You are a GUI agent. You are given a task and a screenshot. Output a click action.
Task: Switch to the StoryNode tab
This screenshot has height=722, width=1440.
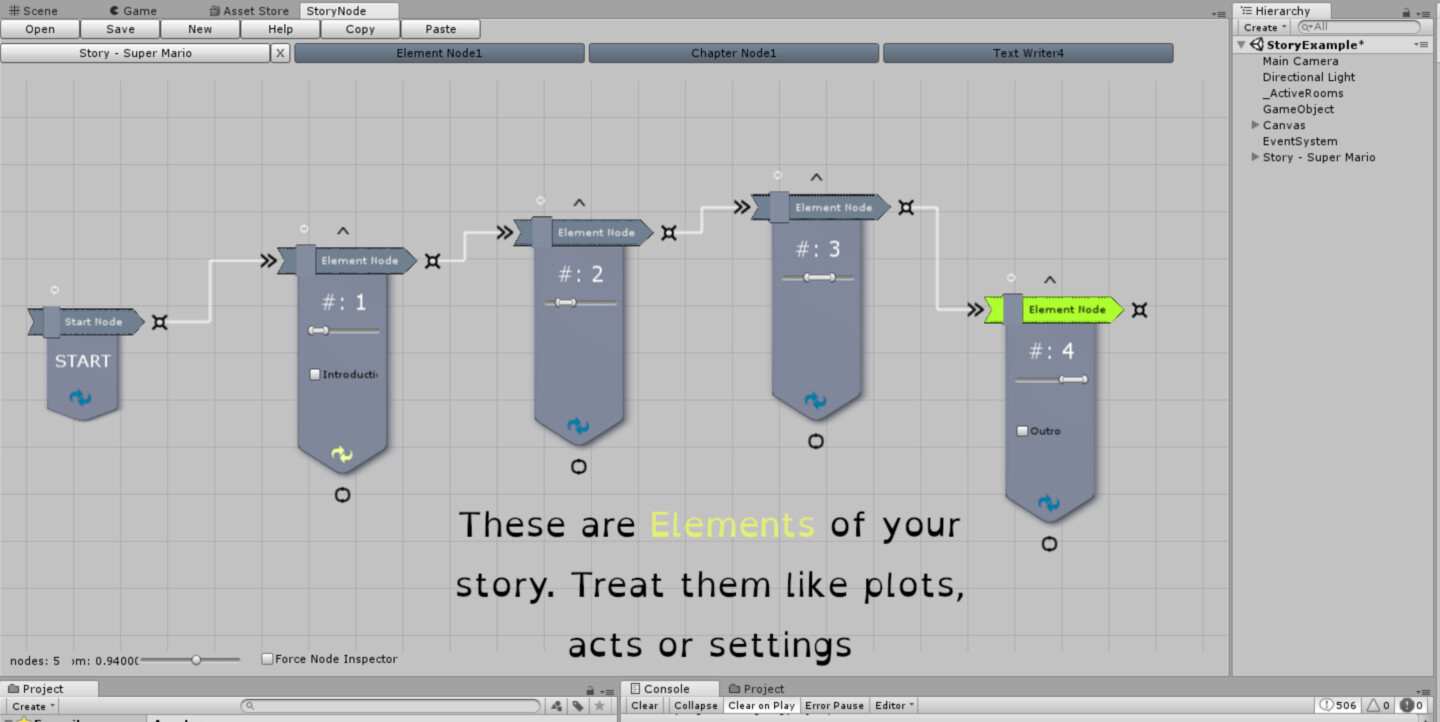click(x=334, y=10)
